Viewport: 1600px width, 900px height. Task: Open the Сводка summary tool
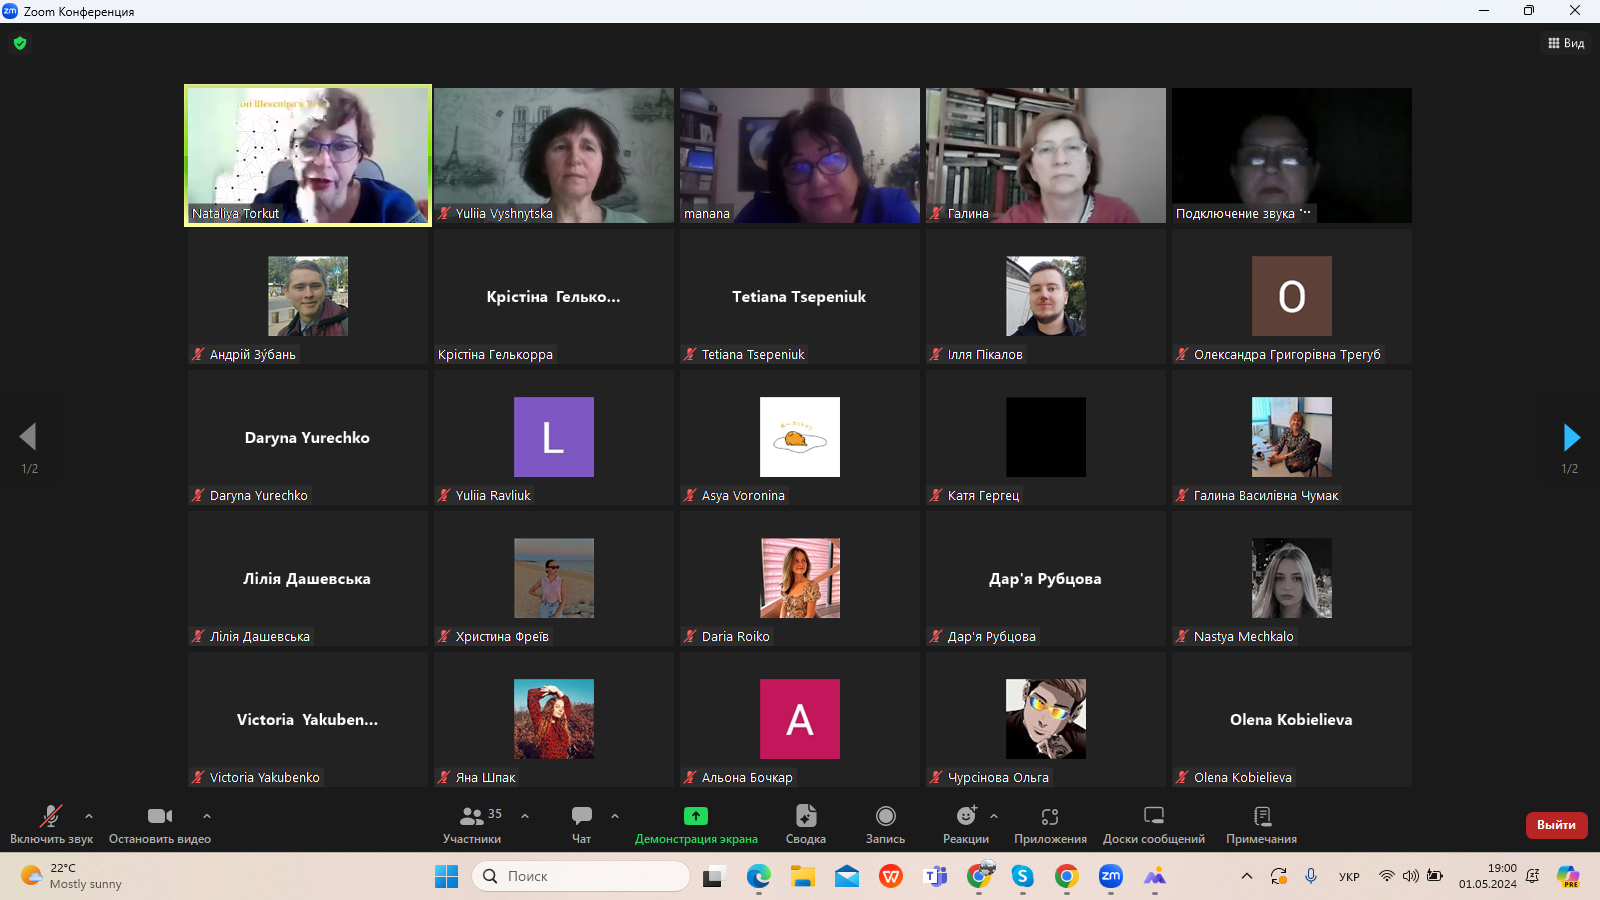[806, 816]
